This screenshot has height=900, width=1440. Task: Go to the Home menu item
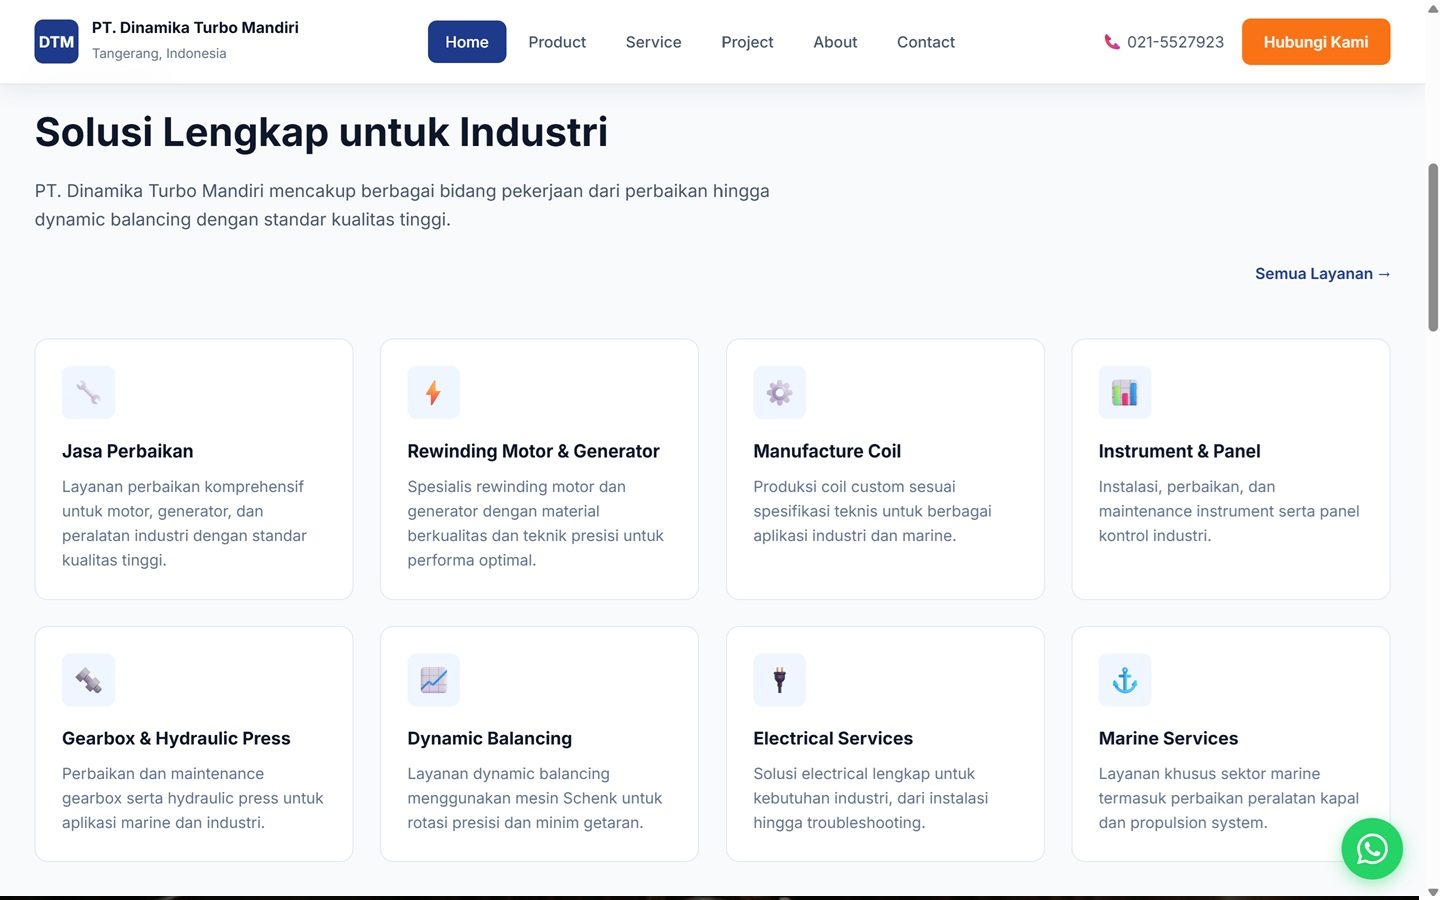click(x=467, y=42)
